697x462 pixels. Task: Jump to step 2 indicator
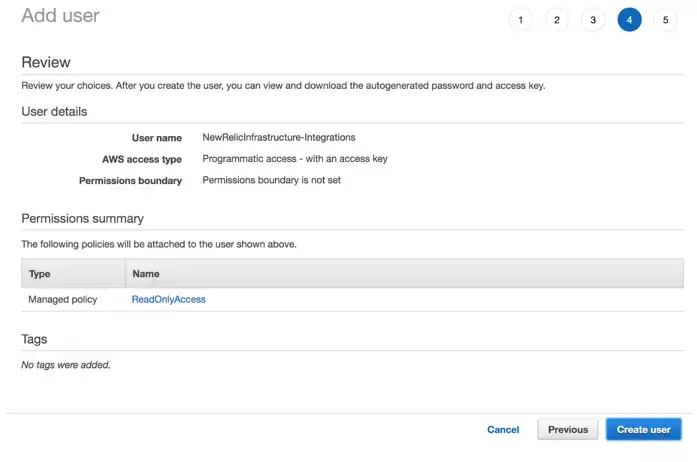tap(557, 20)
